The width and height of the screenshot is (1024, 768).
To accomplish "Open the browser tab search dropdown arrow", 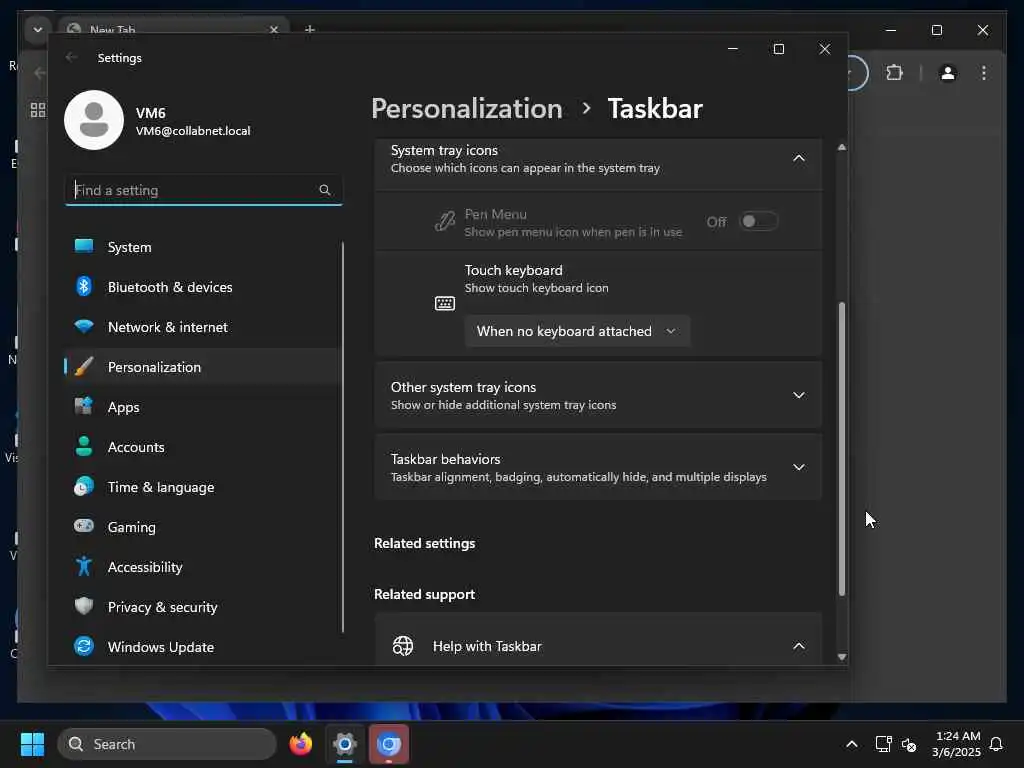I will pyautogui.click(x=38, y=29).
